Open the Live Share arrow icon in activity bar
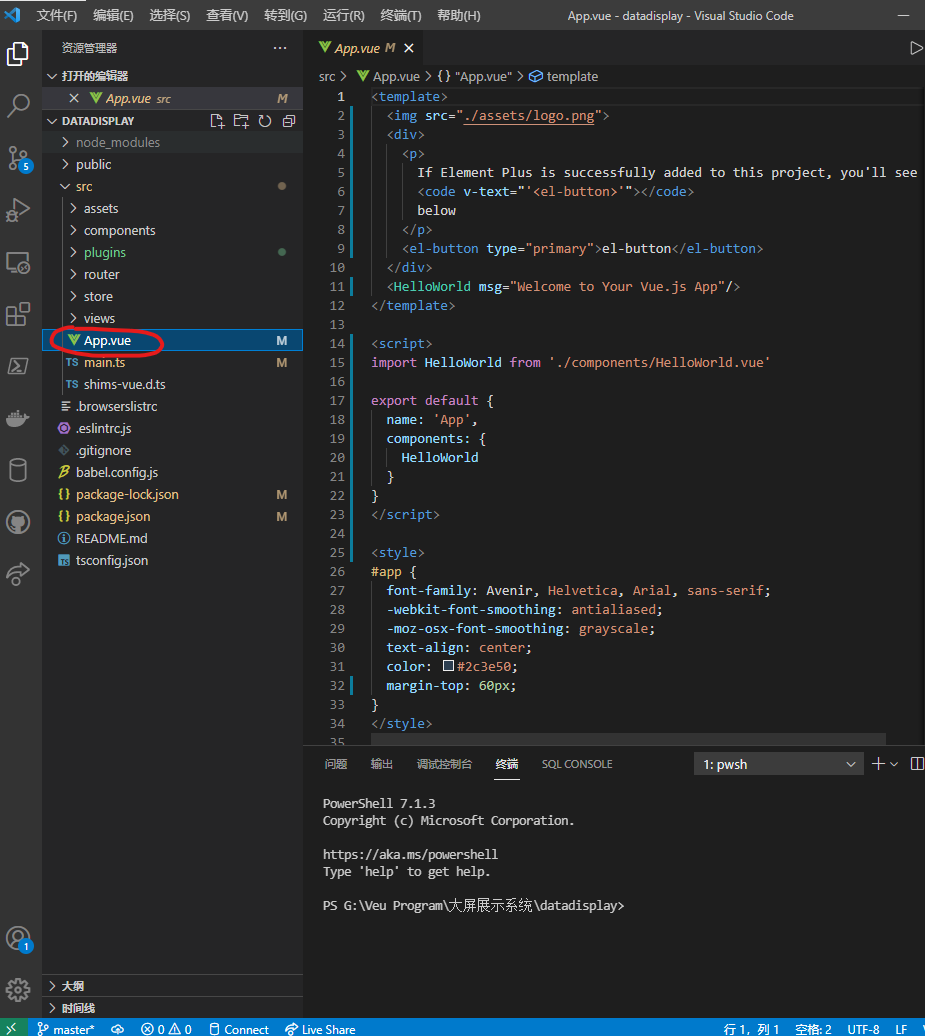The width and height of the screenshot is (925, 1036). 18,574
